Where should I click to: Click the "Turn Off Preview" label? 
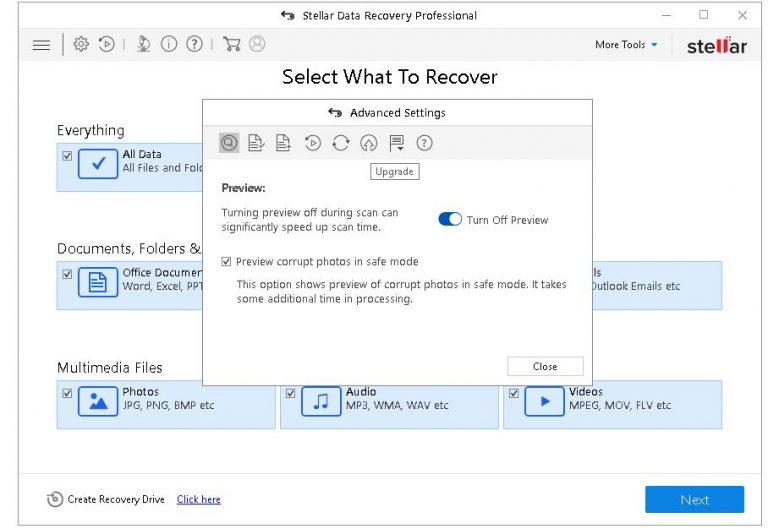[507, 220]
